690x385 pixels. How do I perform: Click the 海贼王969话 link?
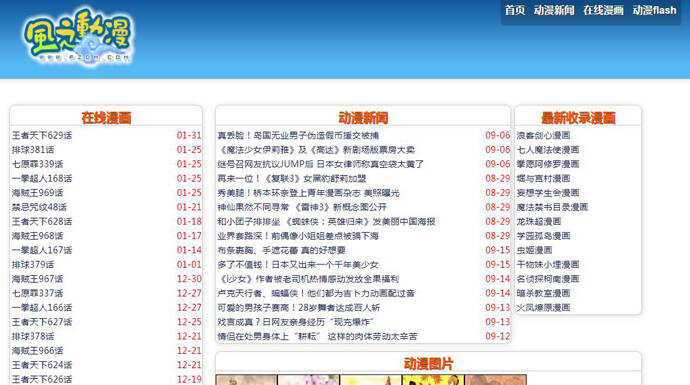37,193
